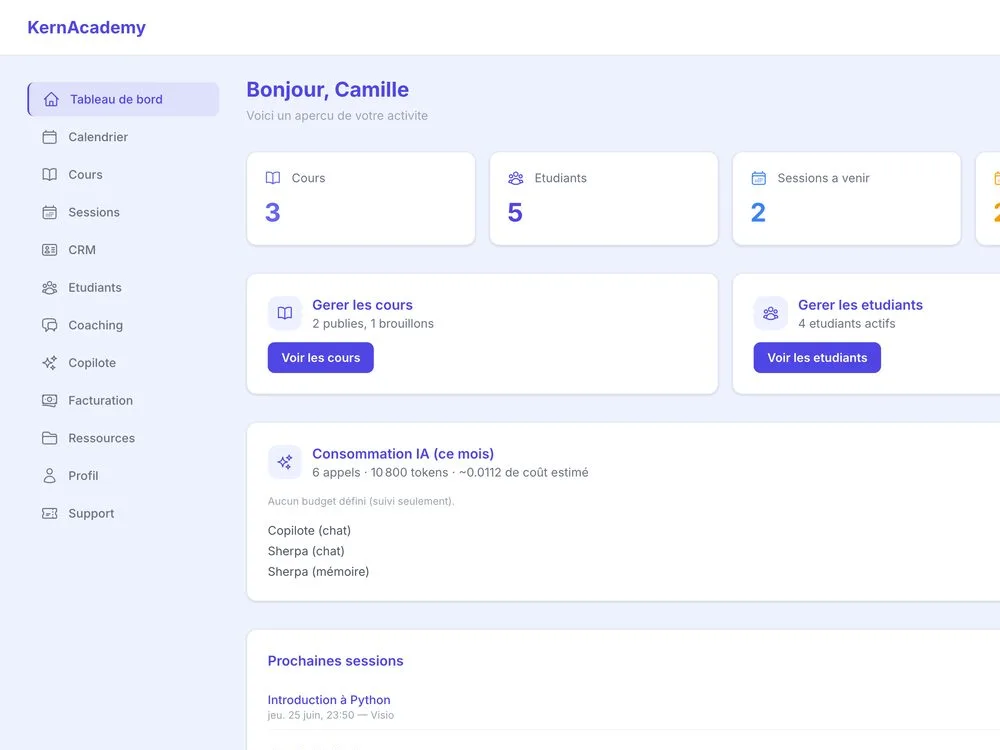Viewport: 1000px width, 750px height.
Task: Click the Voir les etudiants button
Action: pyautogui.click(x=817, y=358)
